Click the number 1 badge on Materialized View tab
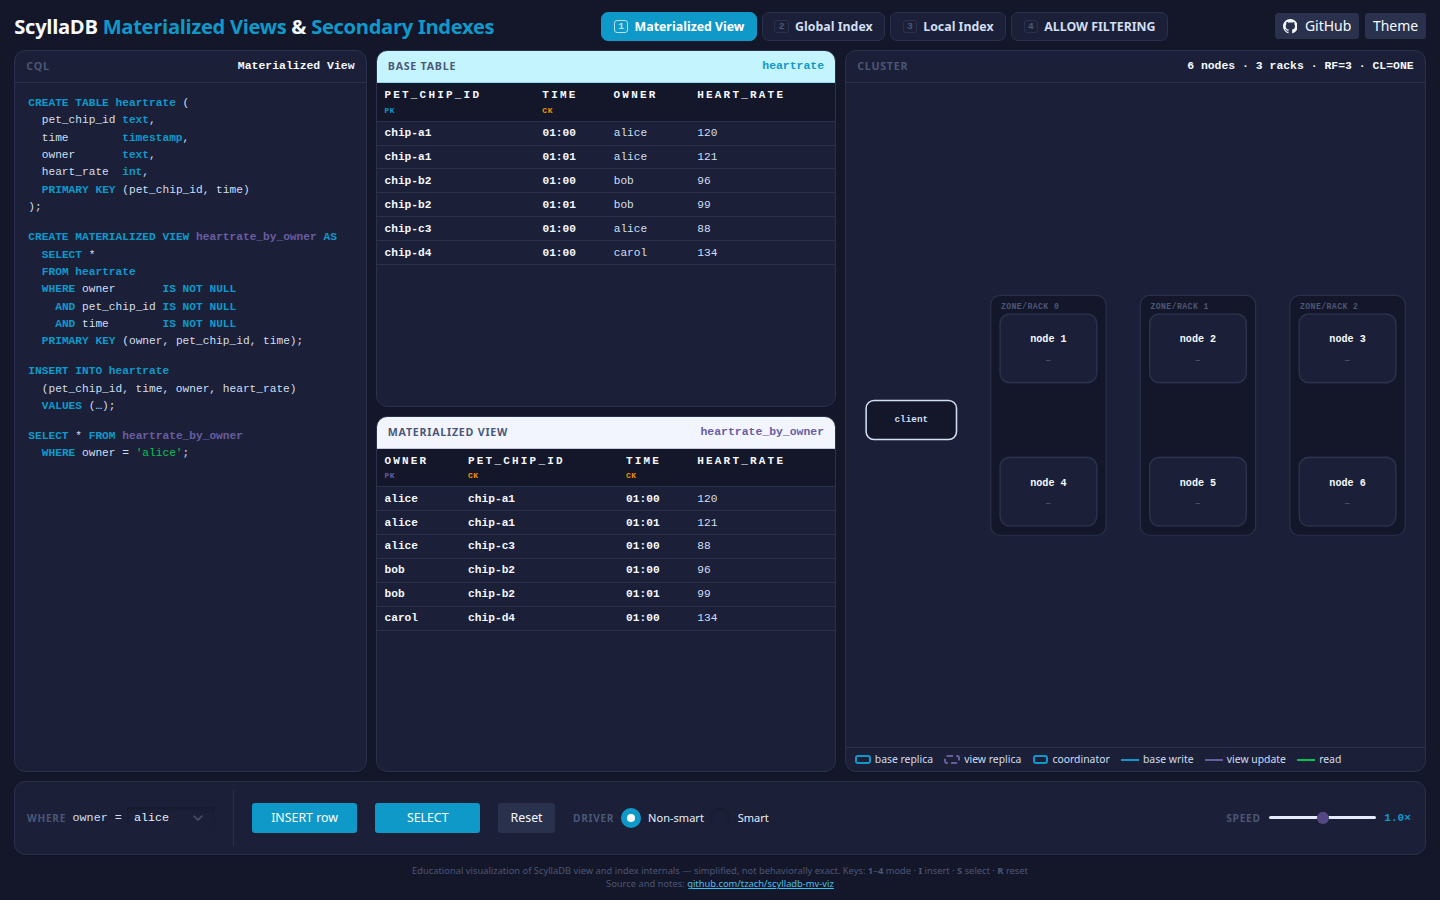Screen dimensions: 1440x900 point(621,27)
